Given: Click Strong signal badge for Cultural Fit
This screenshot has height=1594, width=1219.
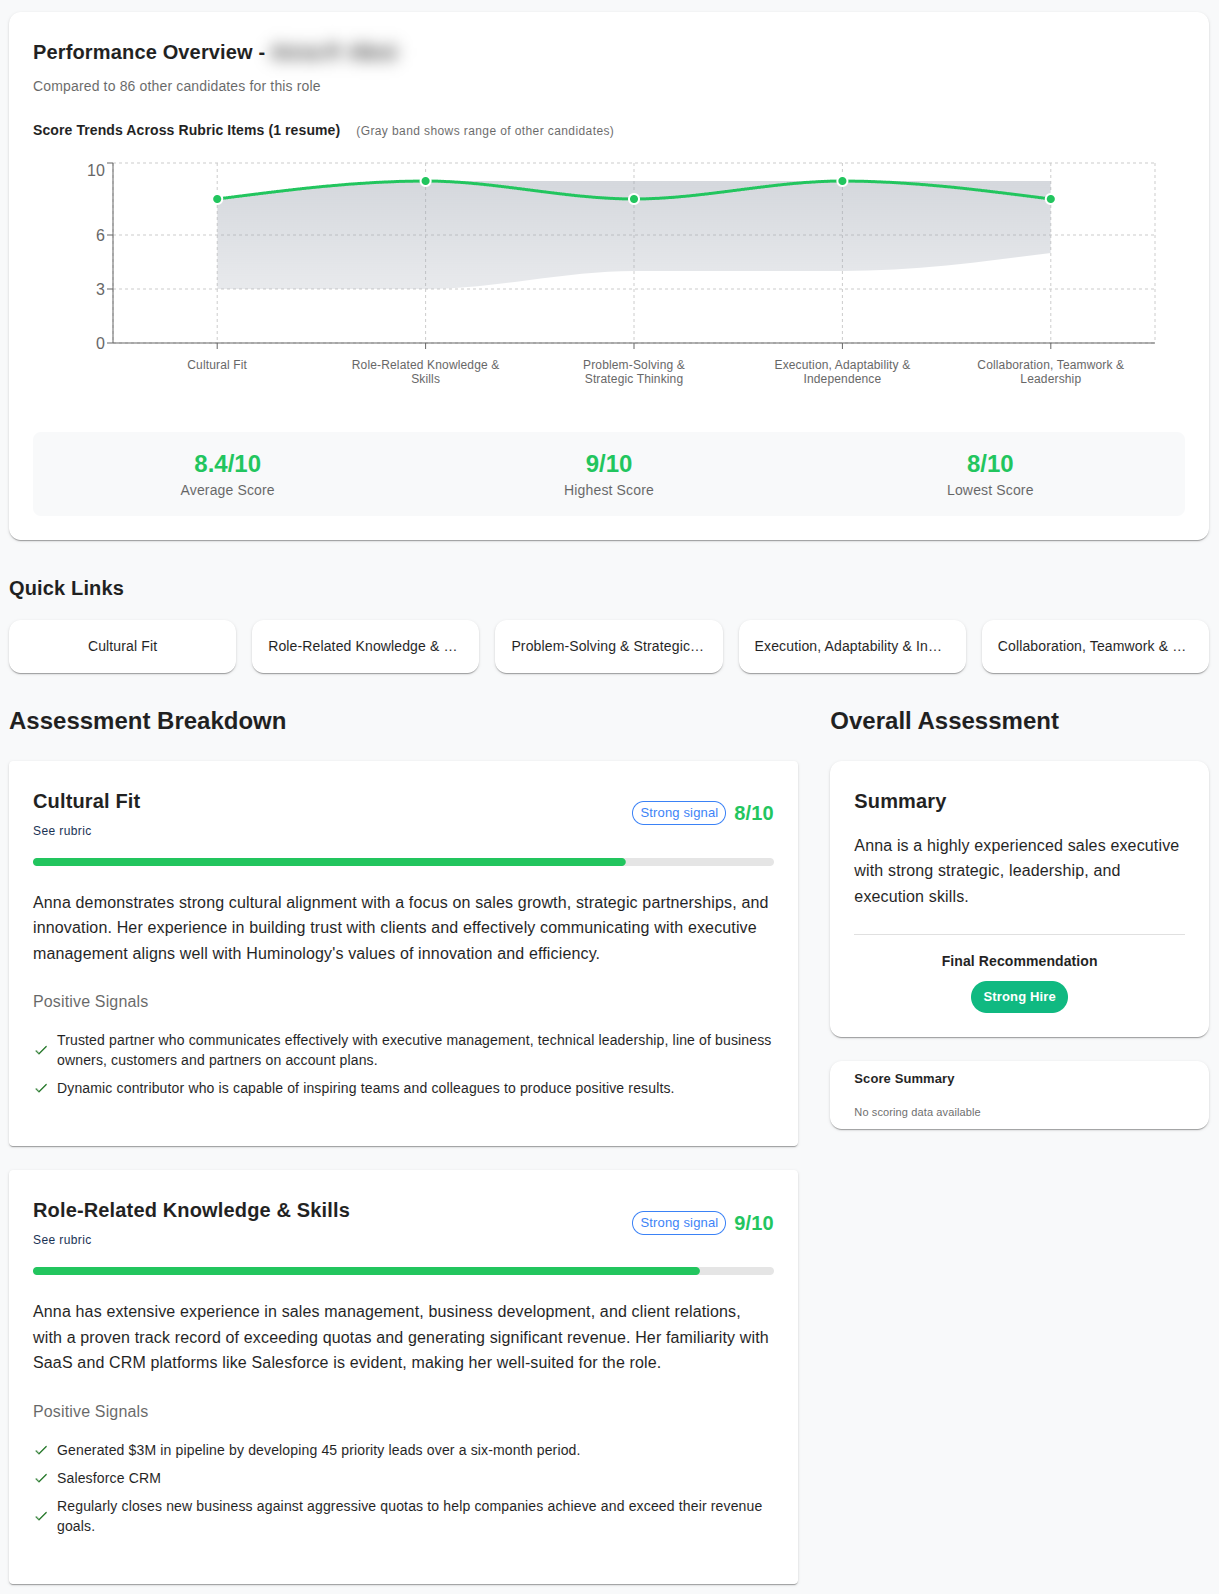Looking at the screenshot, I should pos(679,813).
